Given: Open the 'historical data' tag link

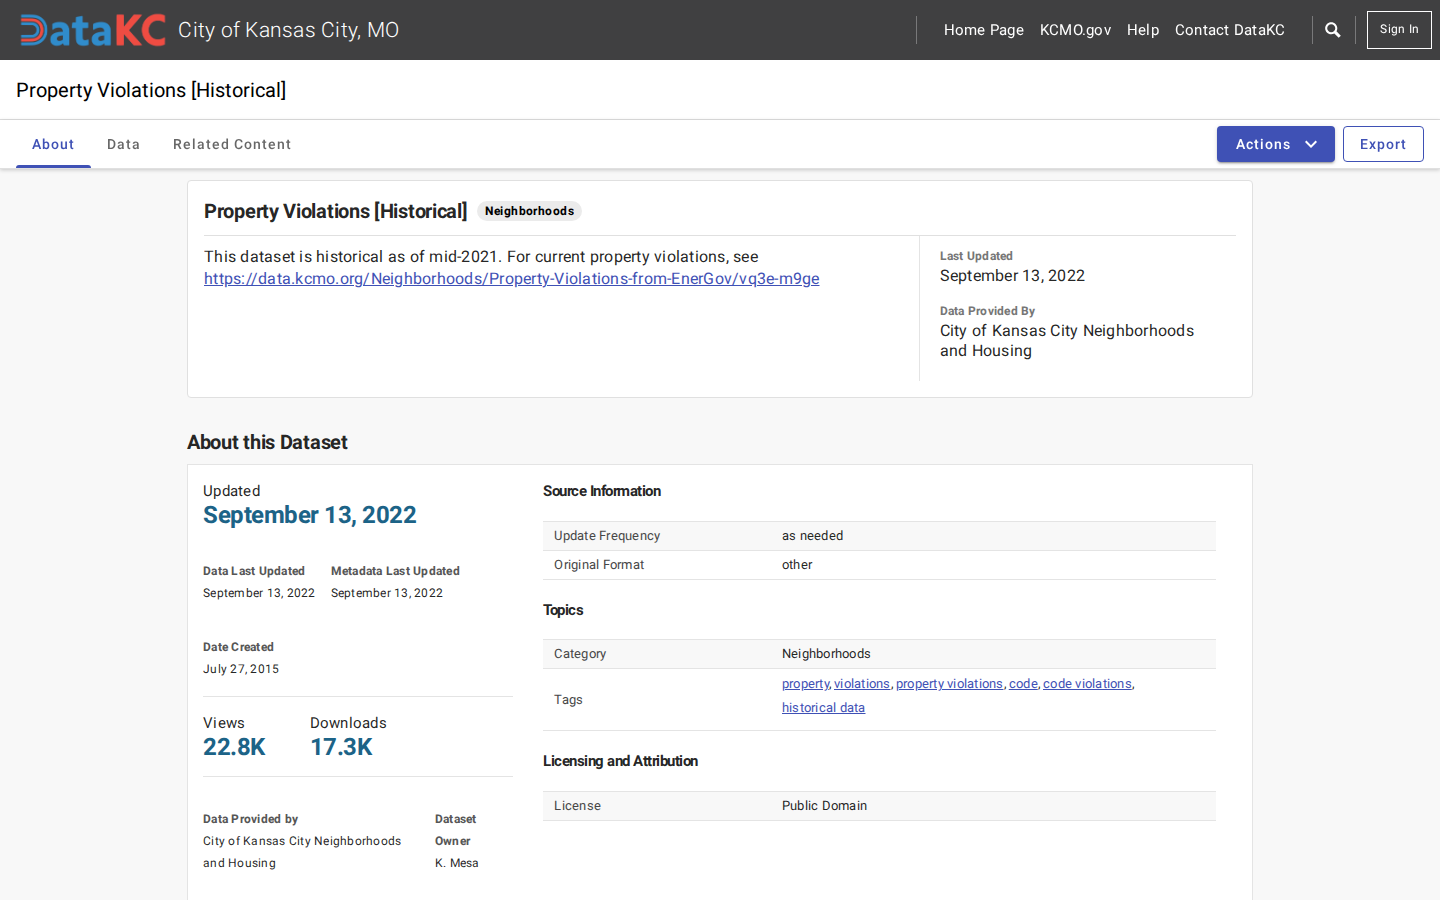Looking at the screenshot, I should 823,708.
